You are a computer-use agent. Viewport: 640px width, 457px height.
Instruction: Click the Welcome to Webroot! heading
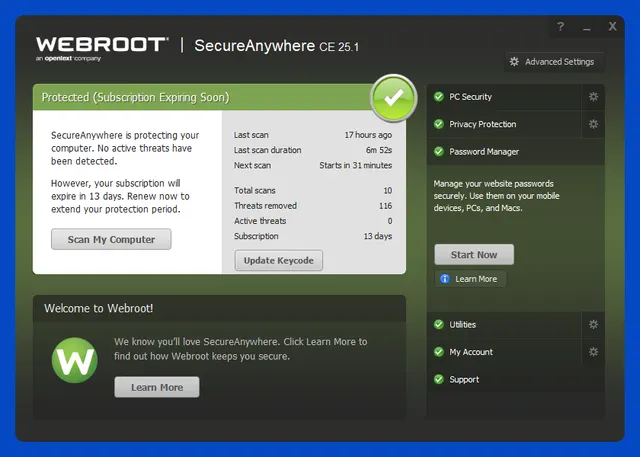point(99,308)
